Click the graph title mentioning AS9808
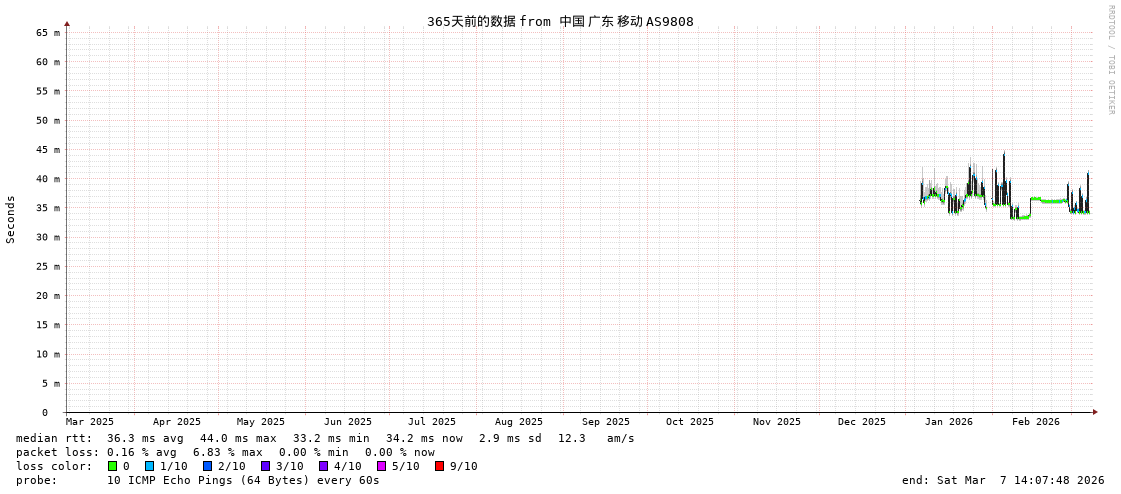The height and width of the screenshot is (494, 1121). pos(560,21)
